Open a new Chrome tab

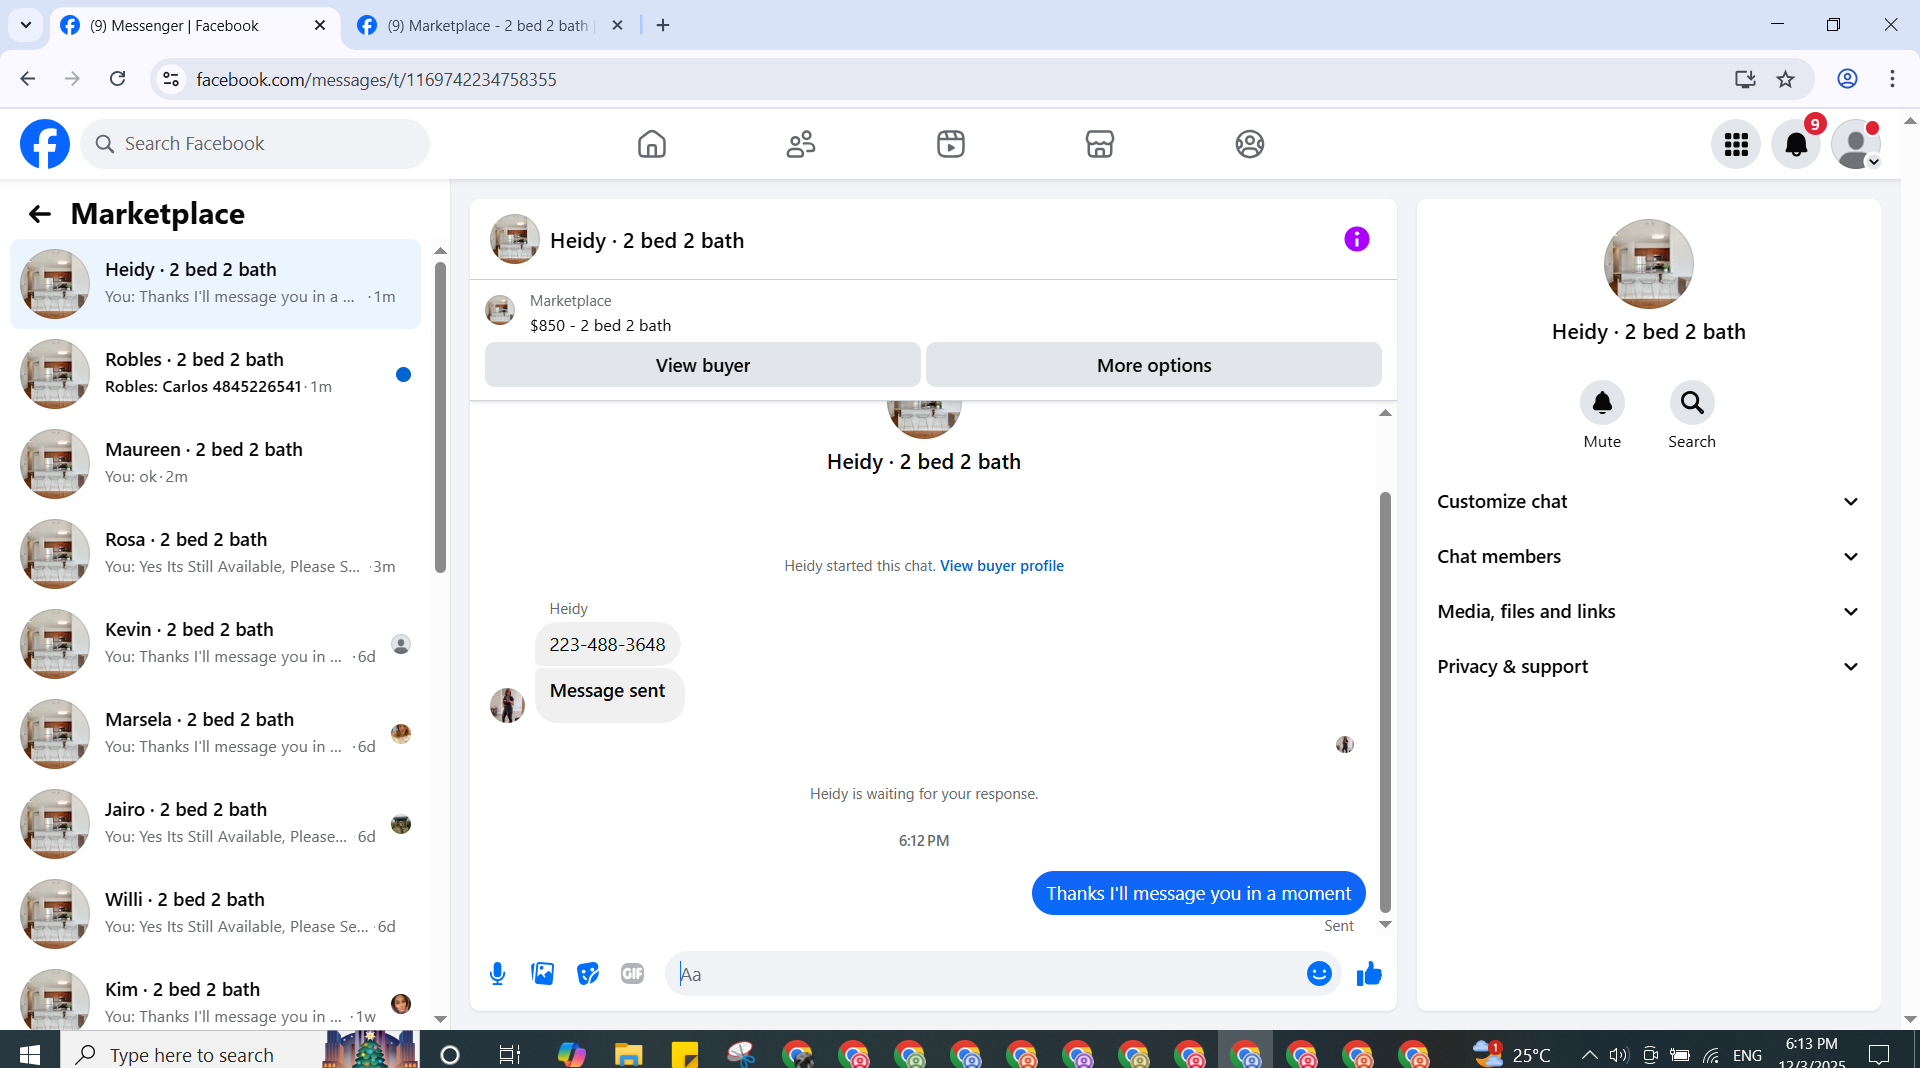click(x=663, y=26)
